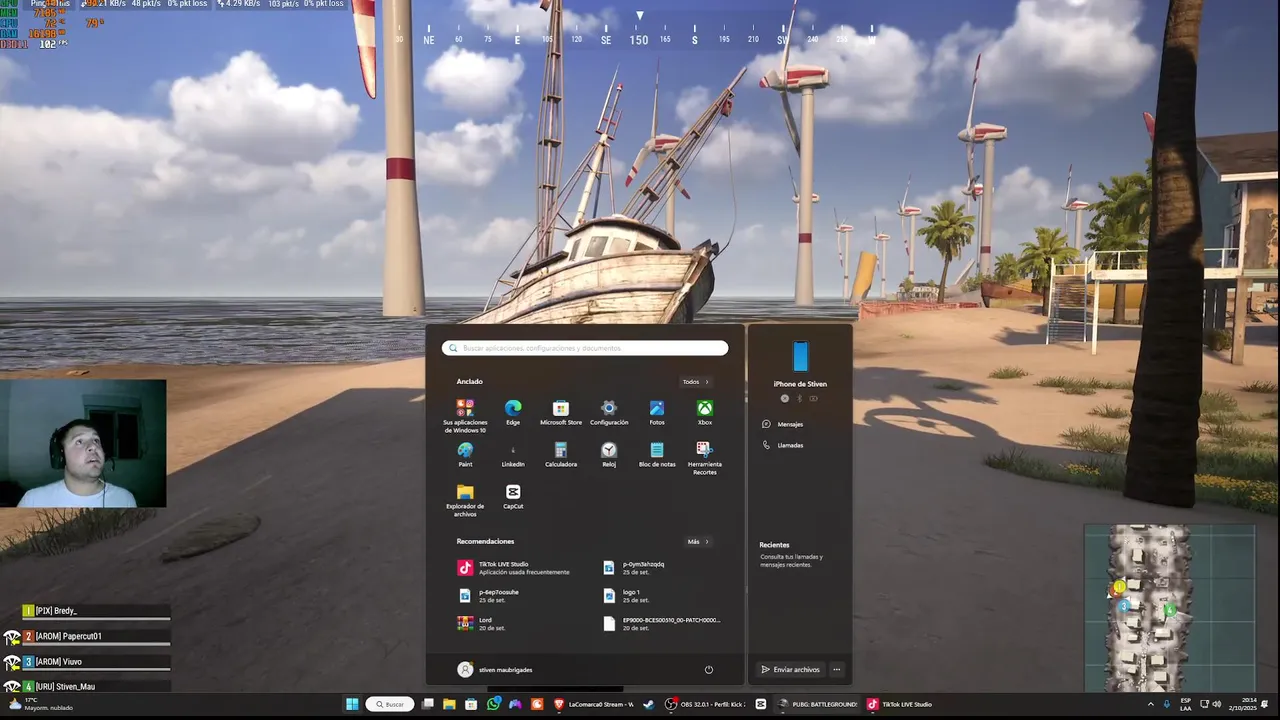
Task: Open recommended EP9000-BCES00510 patch file
Action: [x=662, y=623]
